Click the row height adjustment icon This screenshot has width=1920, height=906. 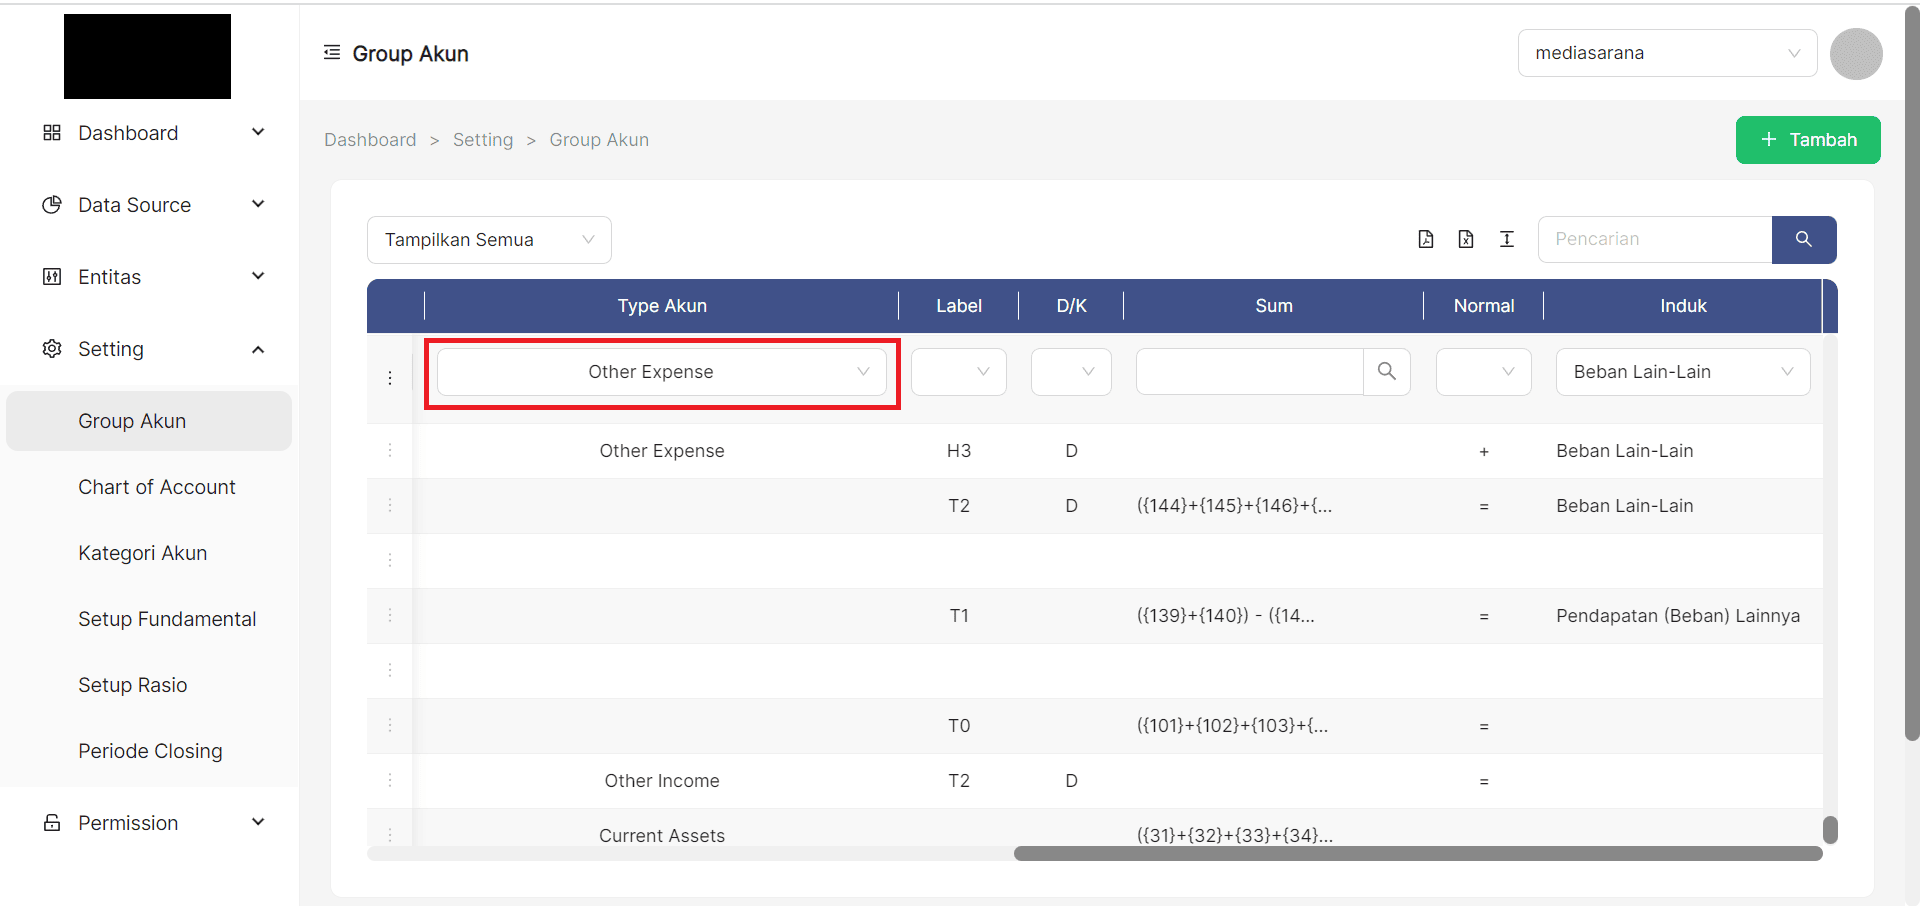(x=1507, y=239)
